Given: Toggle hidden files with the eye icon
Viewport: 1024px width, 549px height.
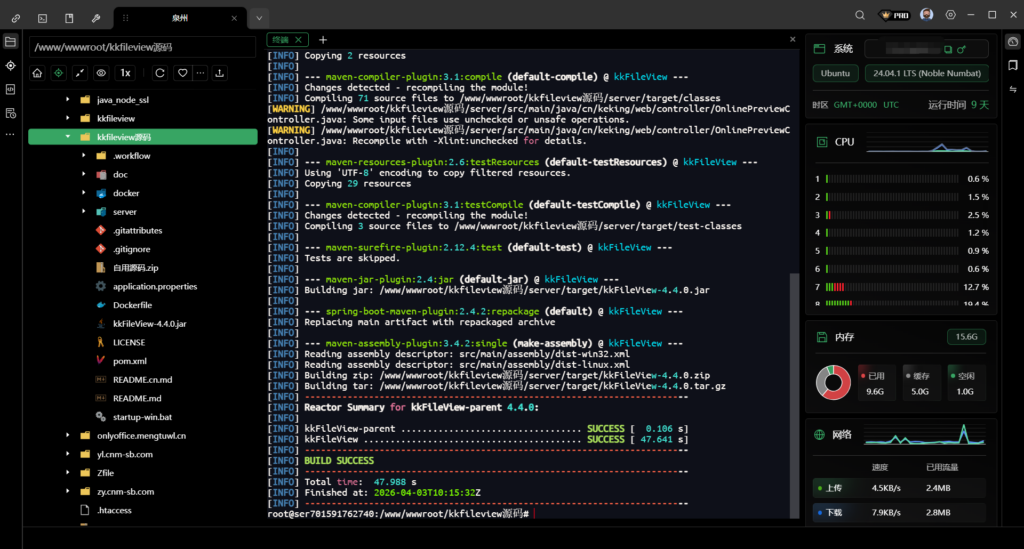Looking at the screenshot, I should point(100,73).
